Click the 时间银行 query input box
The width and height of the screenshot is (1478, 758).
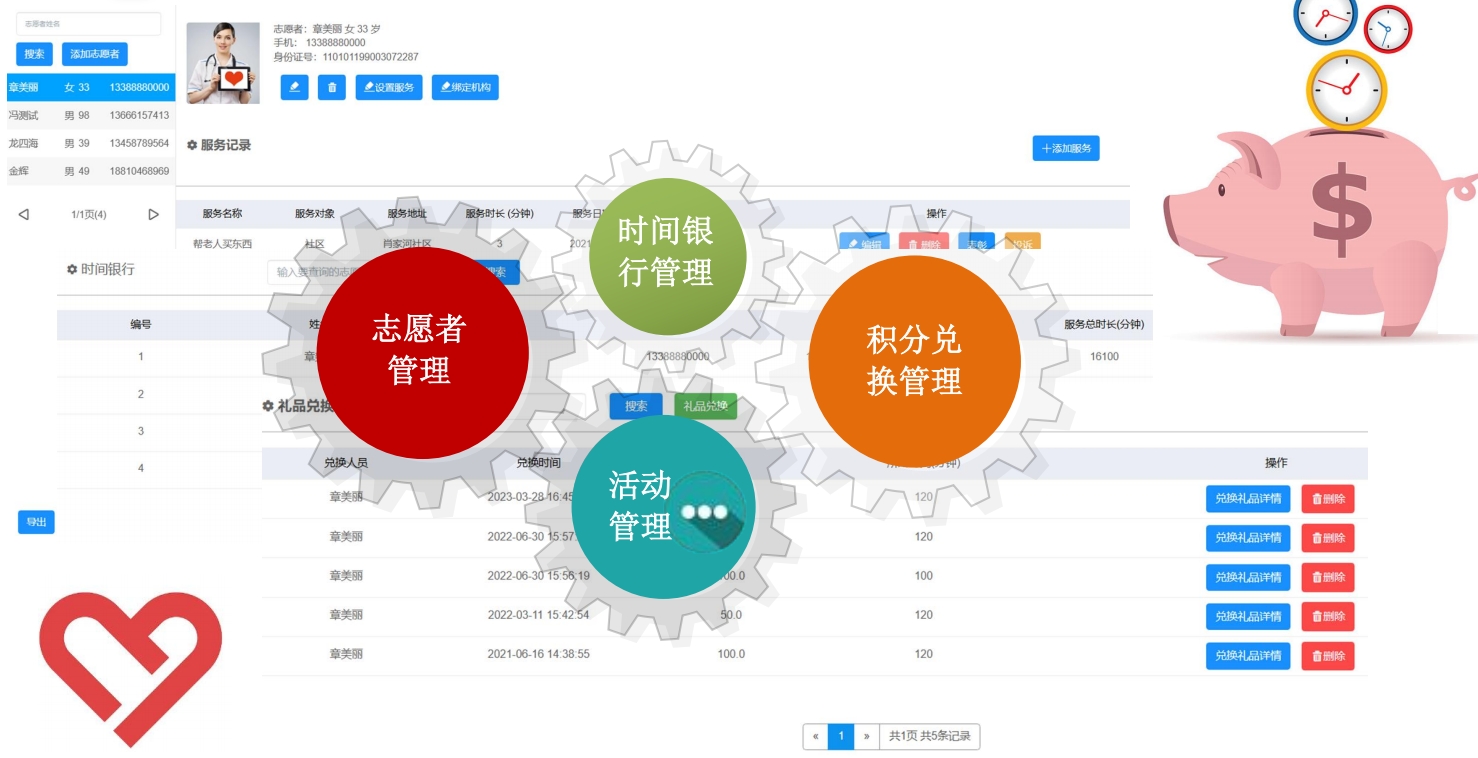point(365,272)
